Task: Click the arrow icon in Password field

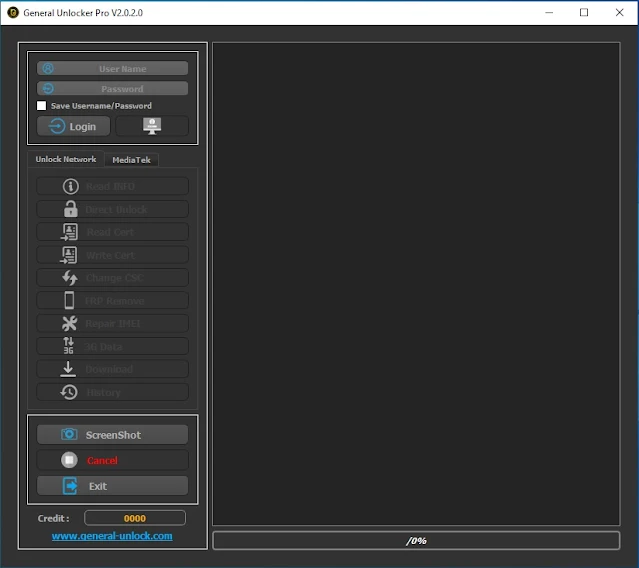Action: [48, 88]
